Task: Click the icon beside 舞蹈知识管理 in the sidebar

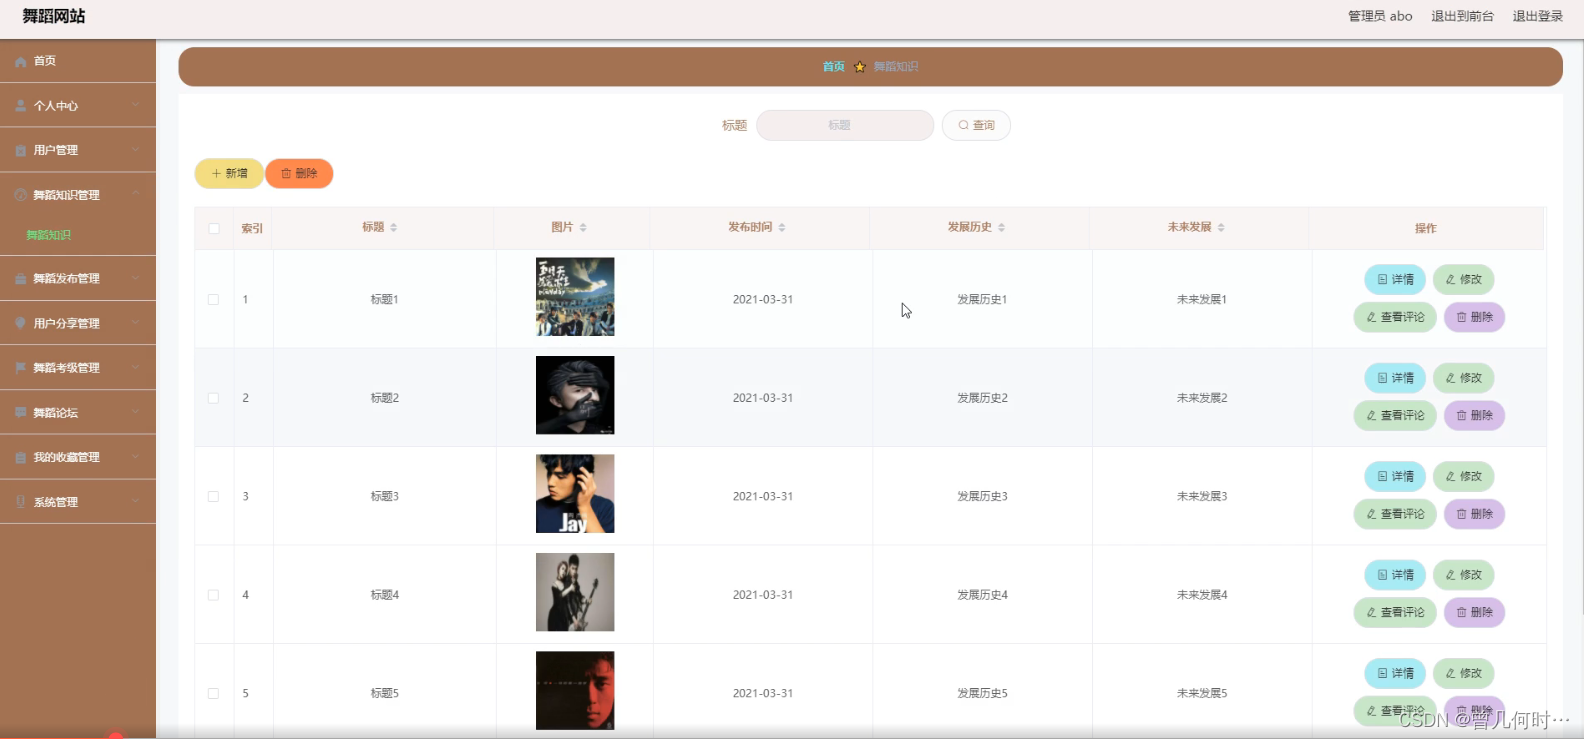Action: [x=20, y=195]
